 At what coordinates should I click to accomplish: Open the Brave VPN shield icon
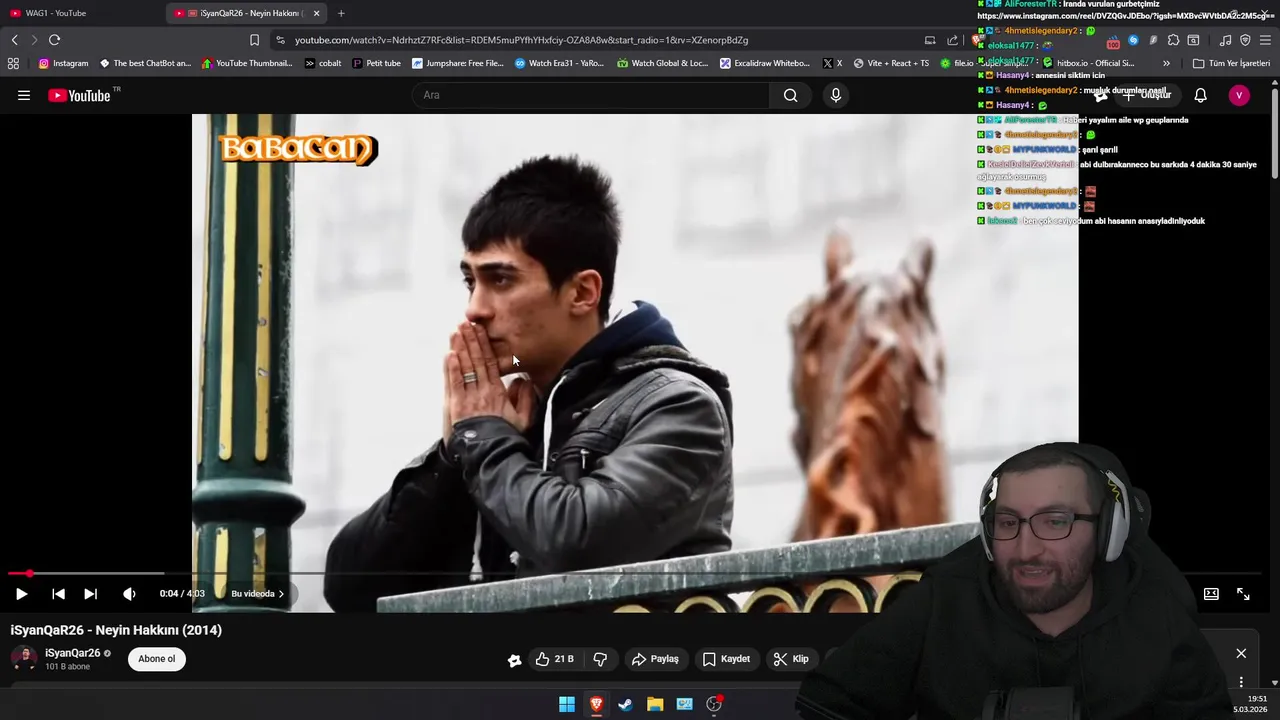point(1245,40)
